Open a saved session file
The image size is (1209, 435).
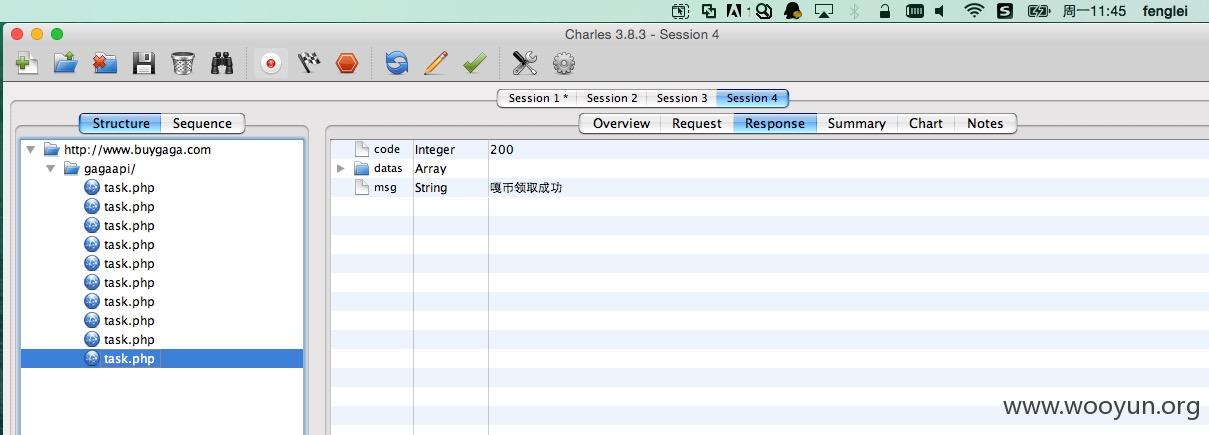click(66, 64)
